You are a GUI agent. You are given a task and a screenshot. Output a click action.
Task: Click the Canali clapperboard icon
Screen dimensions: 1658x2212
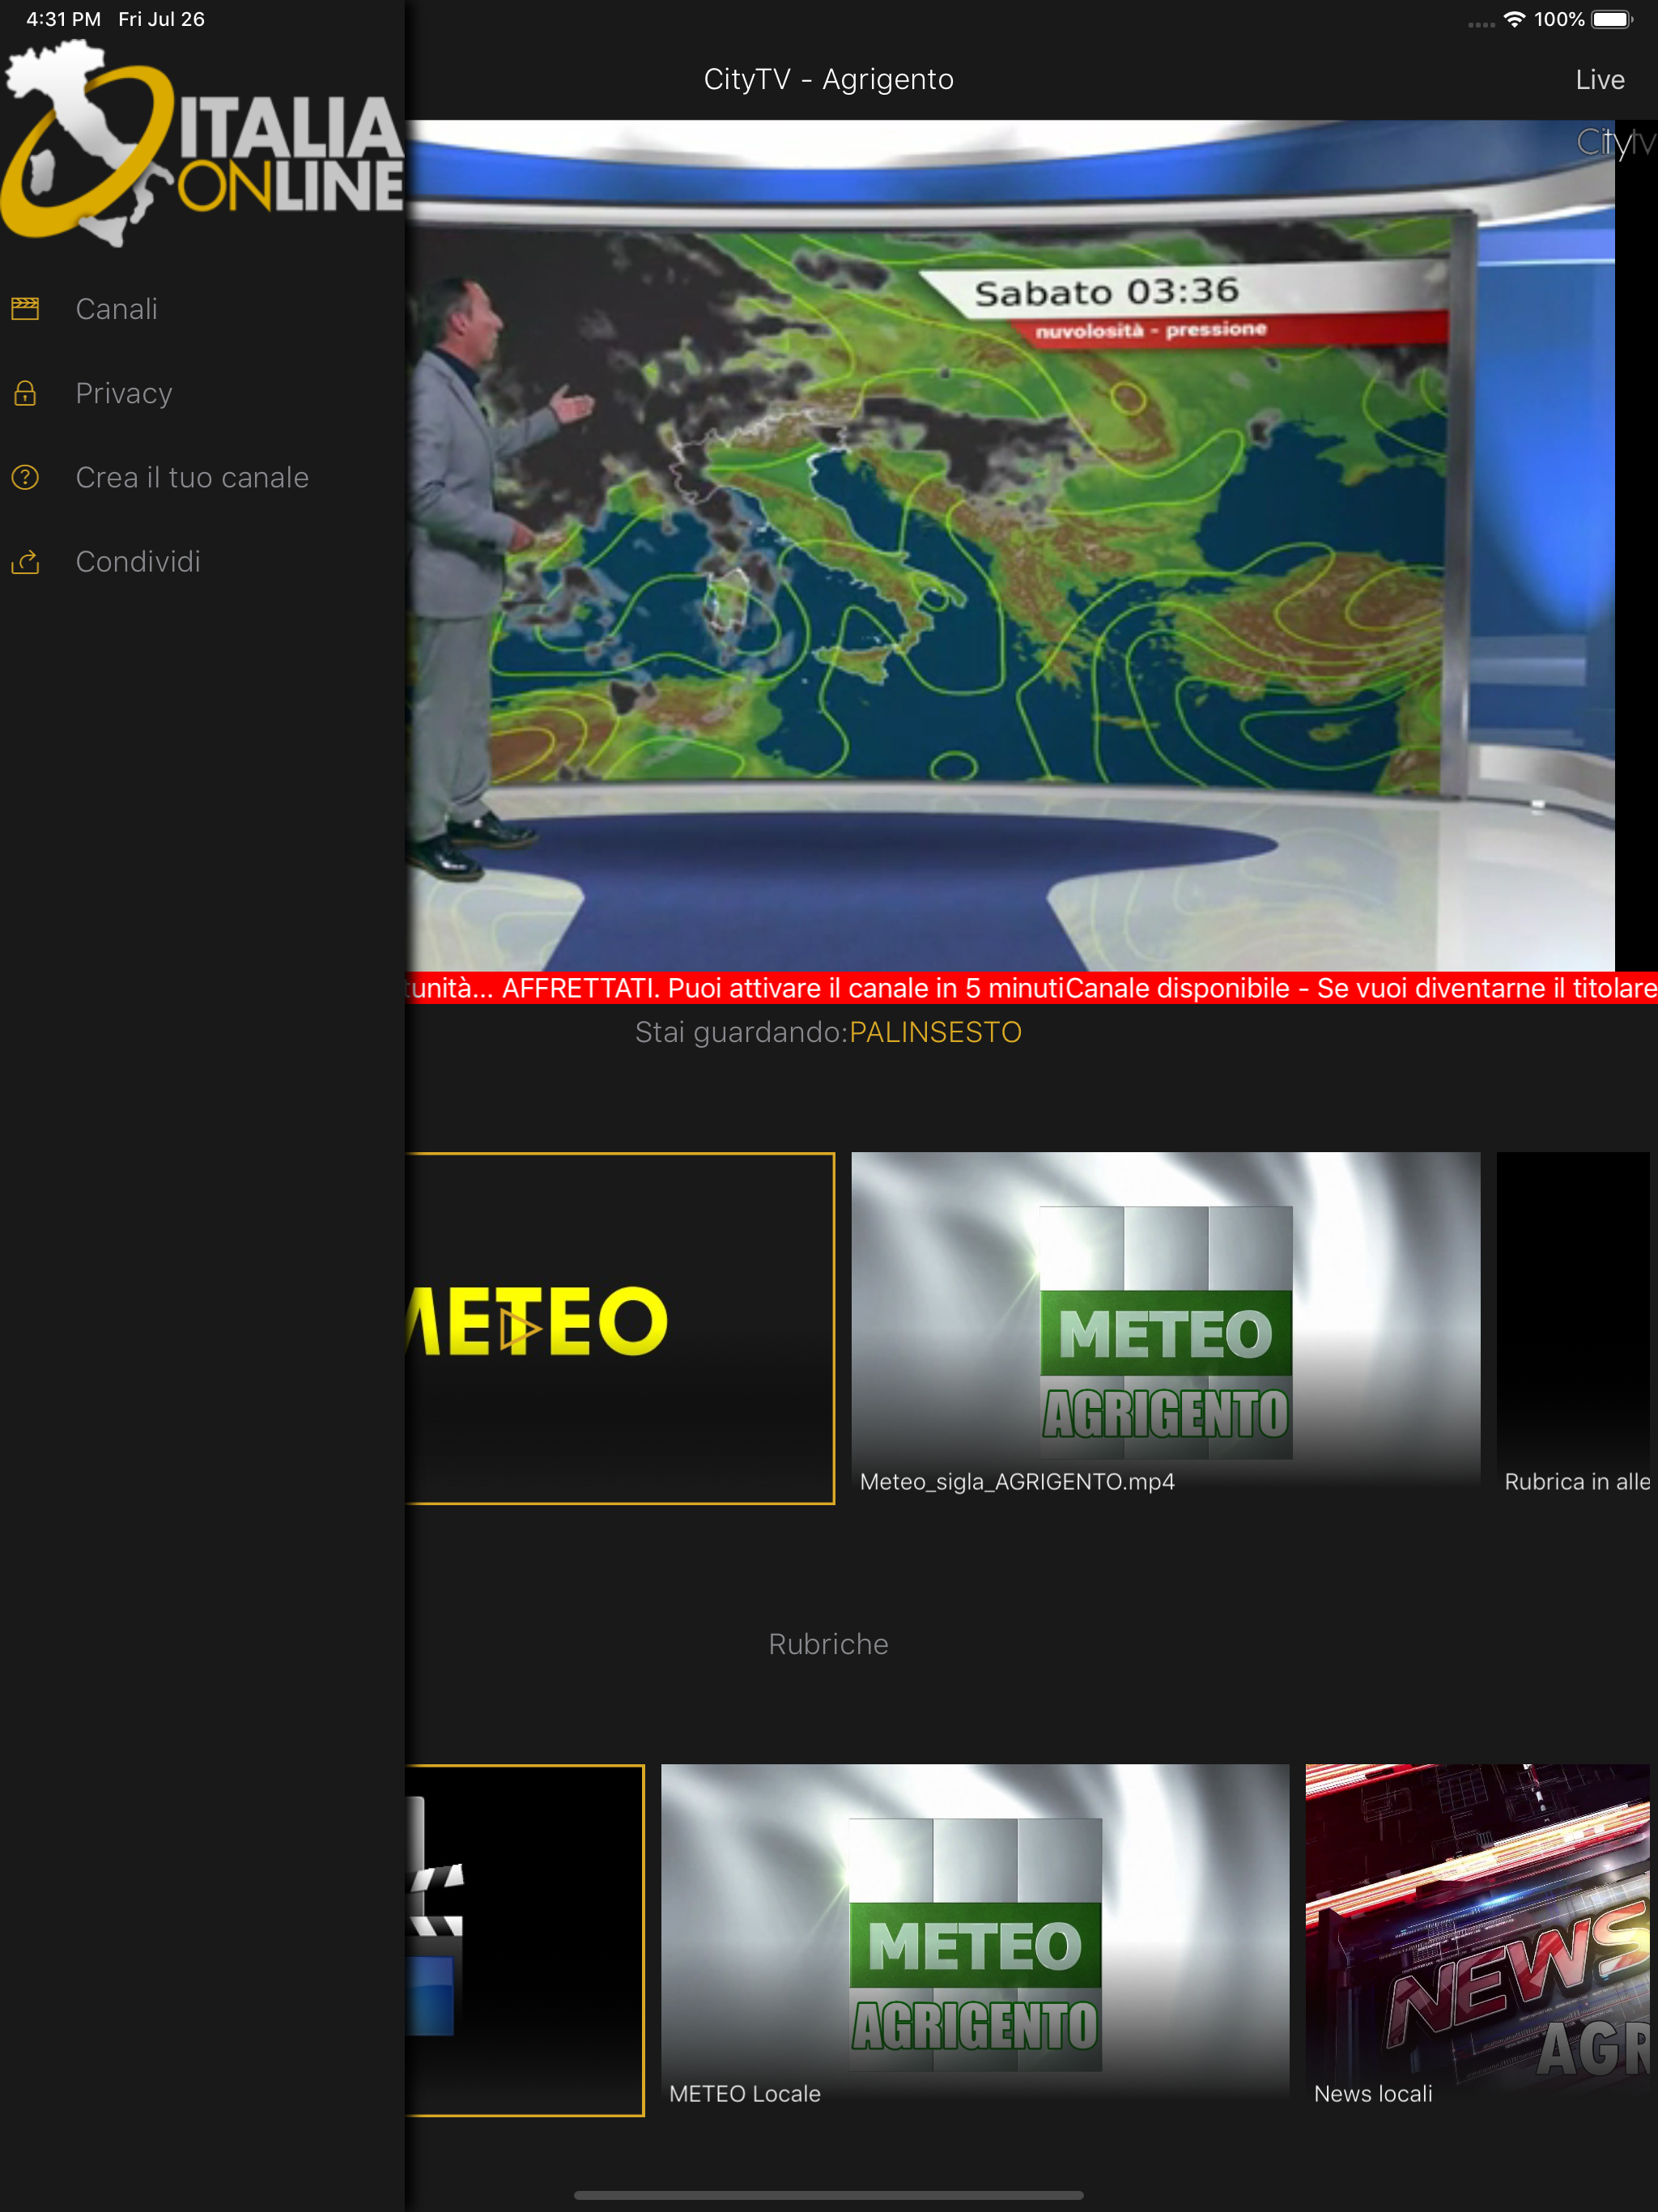tap(25, 309)
